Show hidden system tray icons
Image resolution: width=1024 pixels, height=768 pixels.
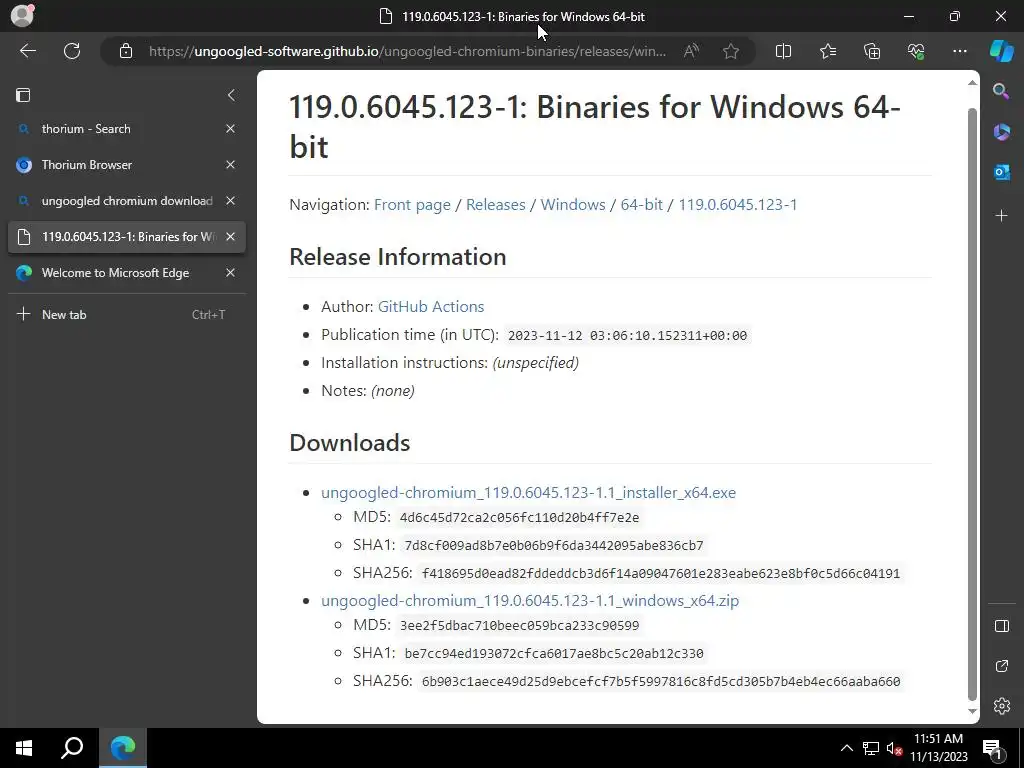pyautogui.click(x=846, y=748)
